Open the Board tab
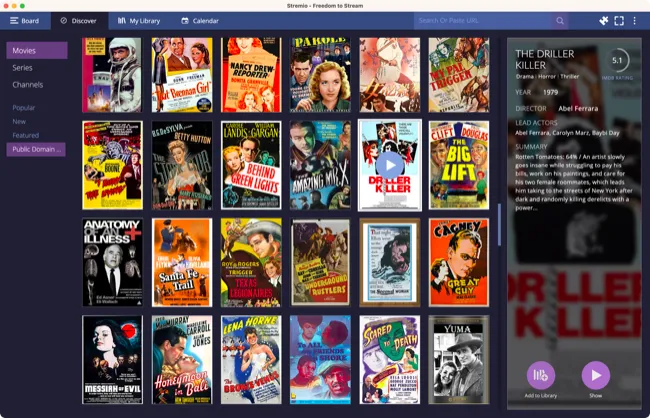Screen dimensions: 650x418 (x=25, y=21)
